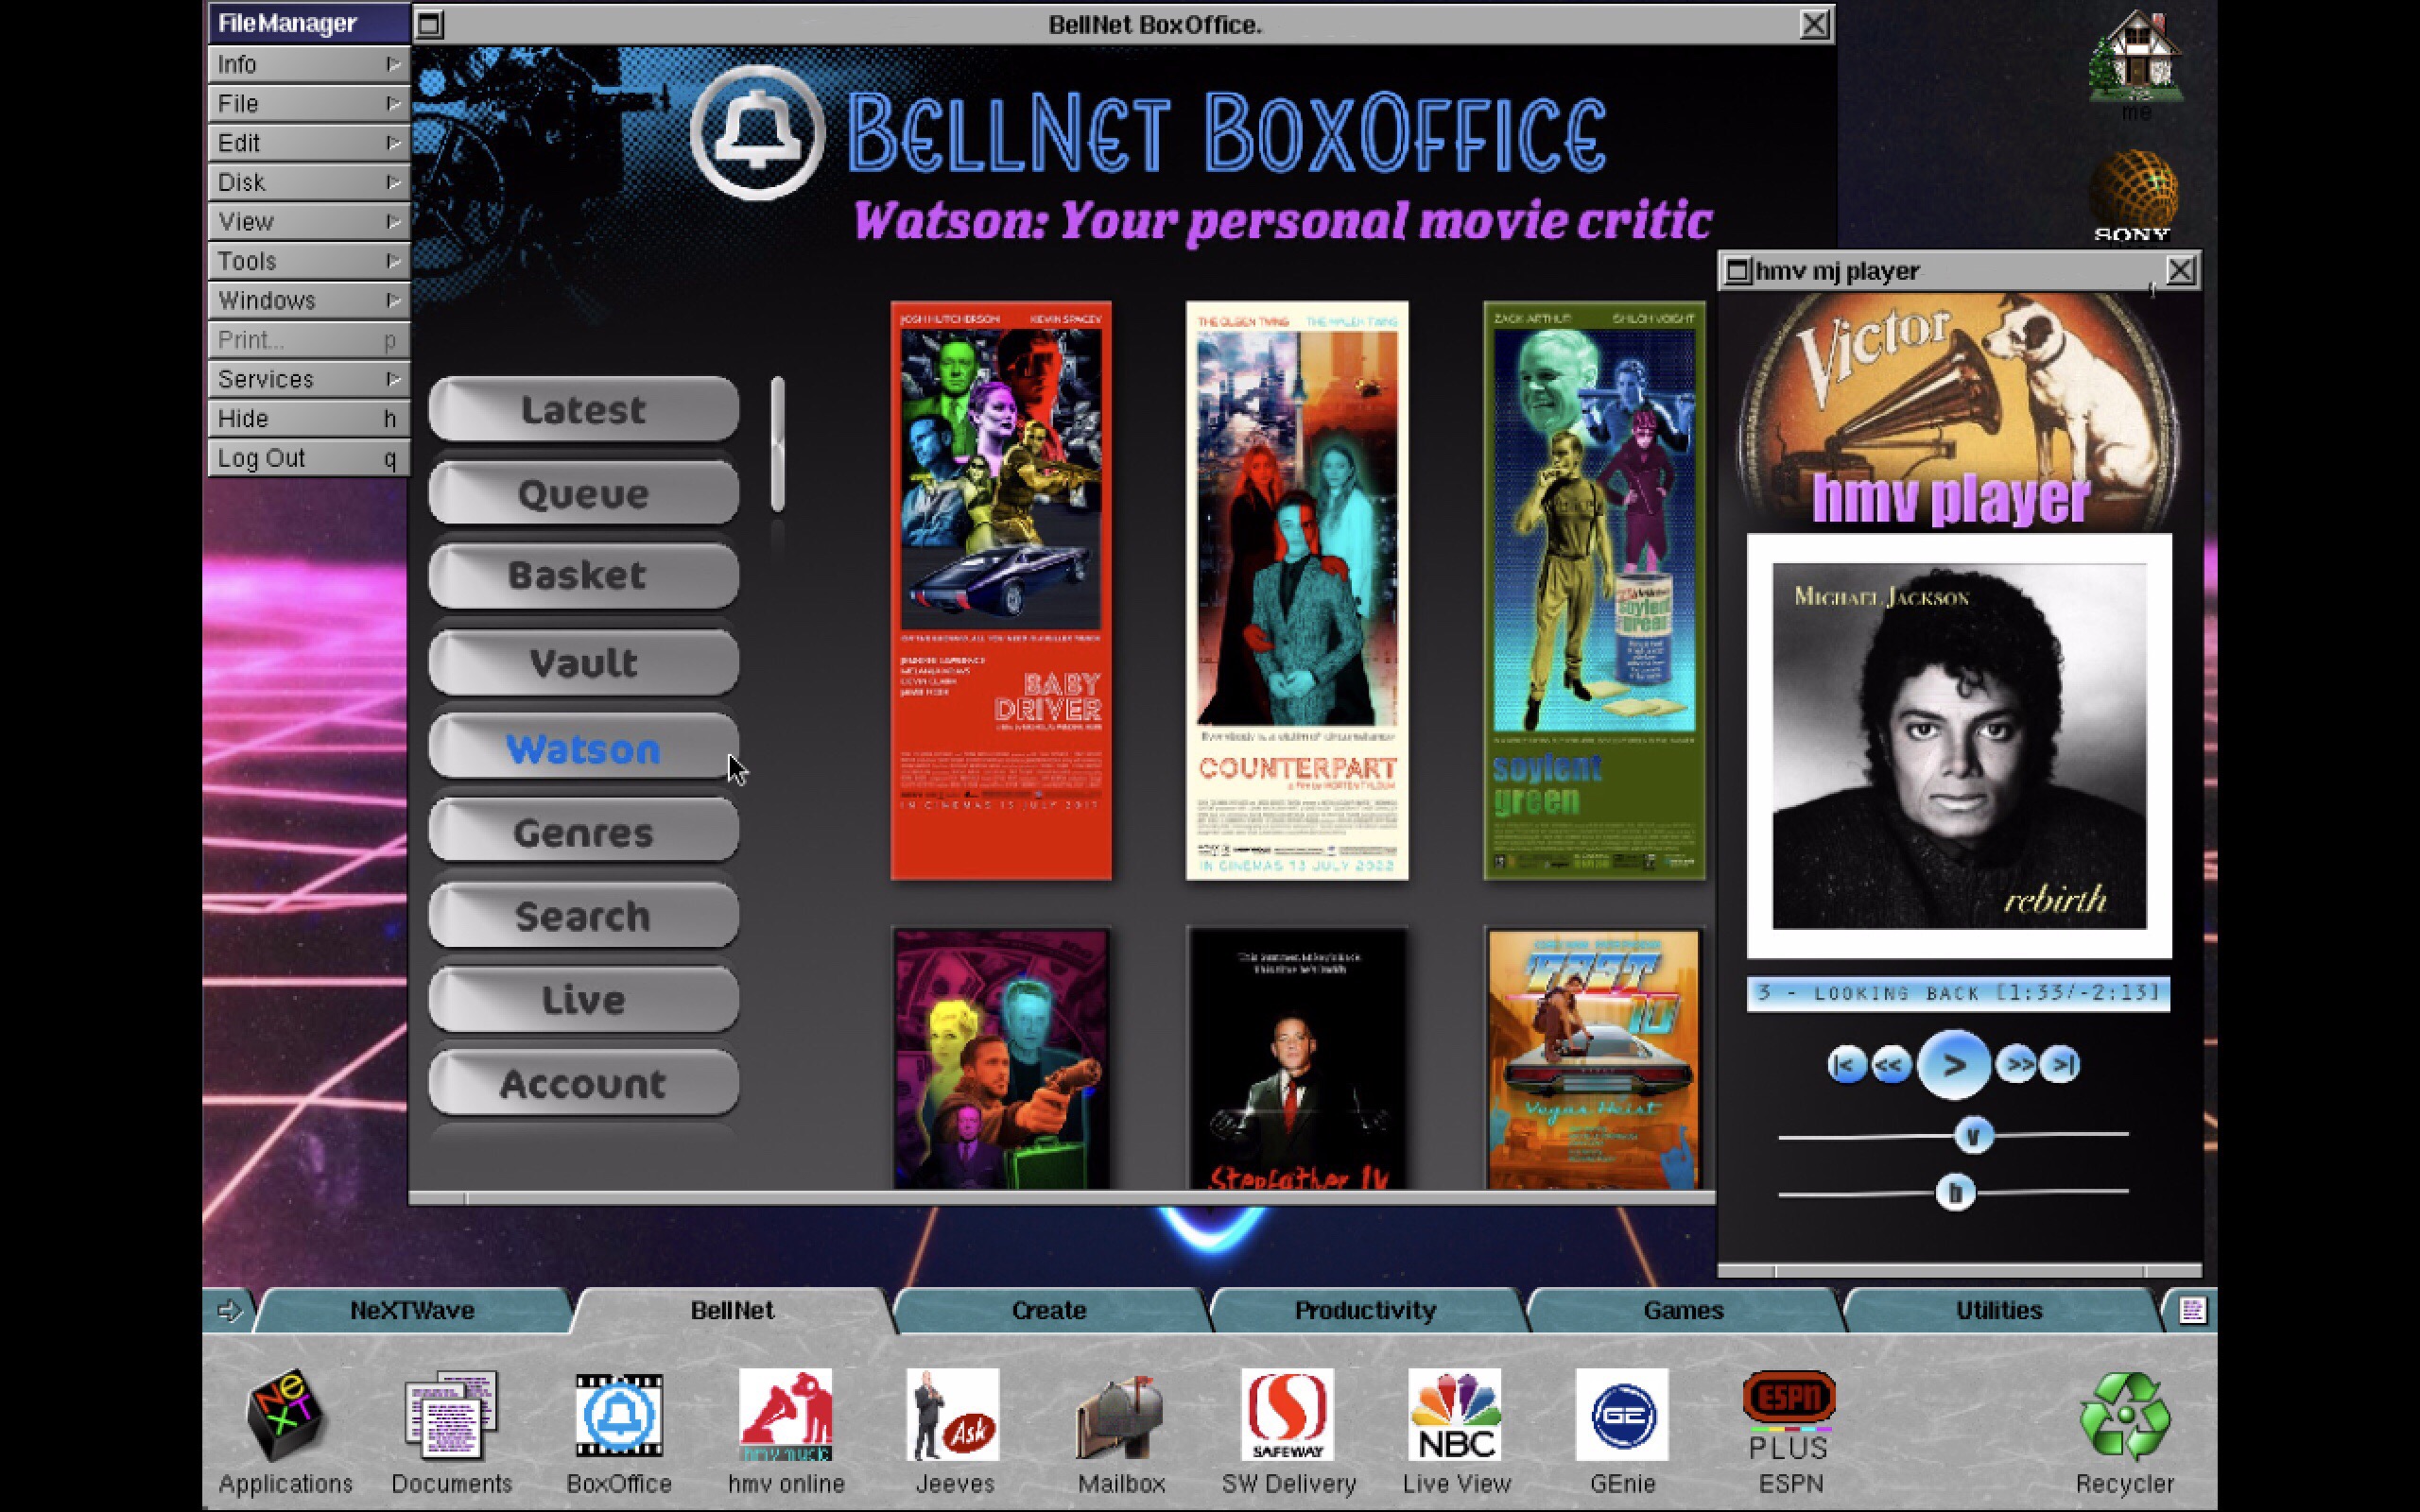Fast forward the track in hmv player
The image size is (2420, 1512).
coord(2016,1065)
